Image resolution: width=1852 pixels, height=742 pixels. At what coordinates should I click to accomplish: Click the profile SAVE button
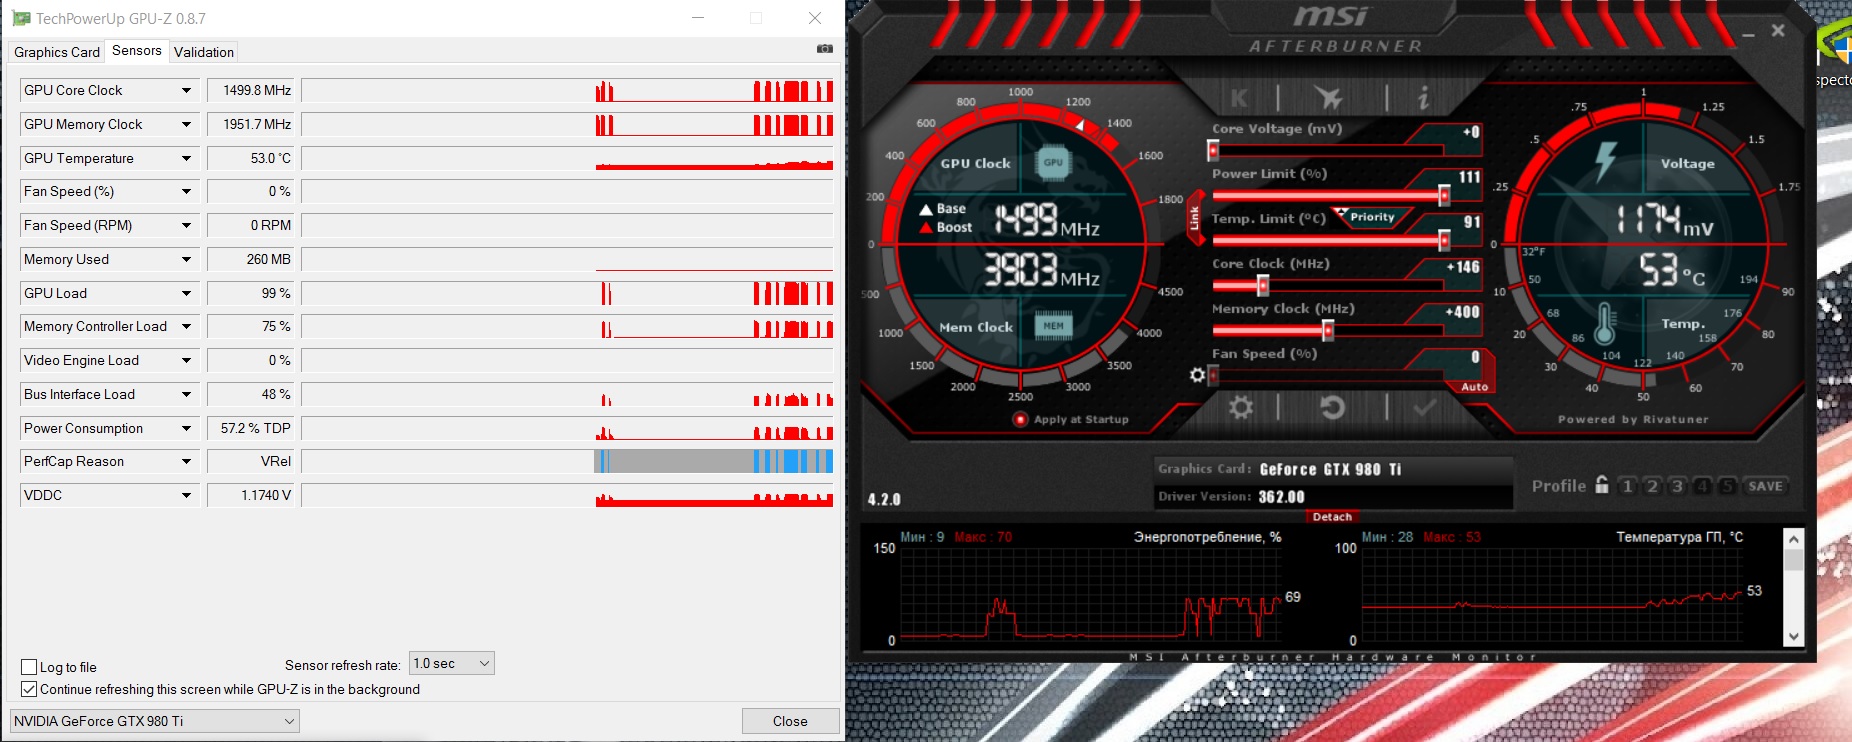point(1765,486)
